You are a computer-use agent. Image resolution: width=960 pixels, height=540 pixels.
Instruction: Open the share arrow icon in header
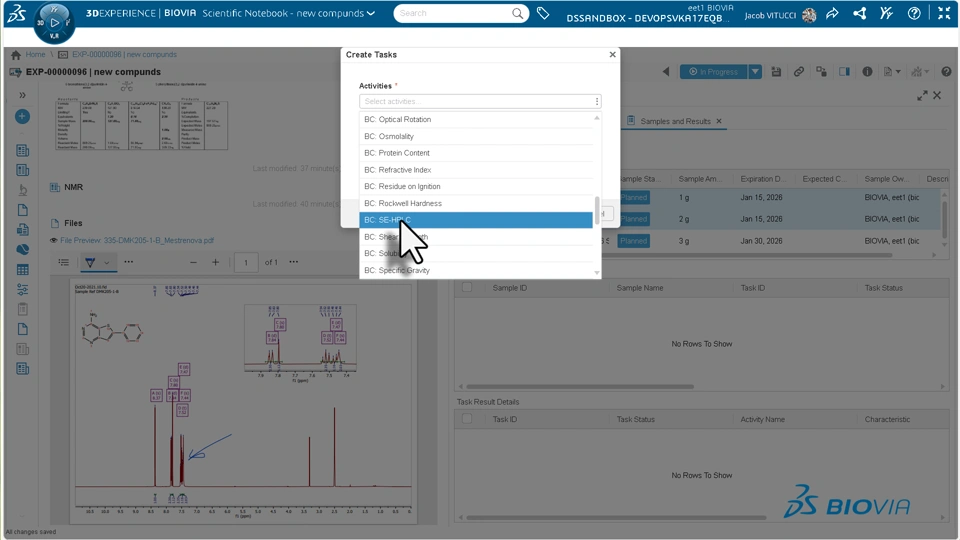(832, 13)
